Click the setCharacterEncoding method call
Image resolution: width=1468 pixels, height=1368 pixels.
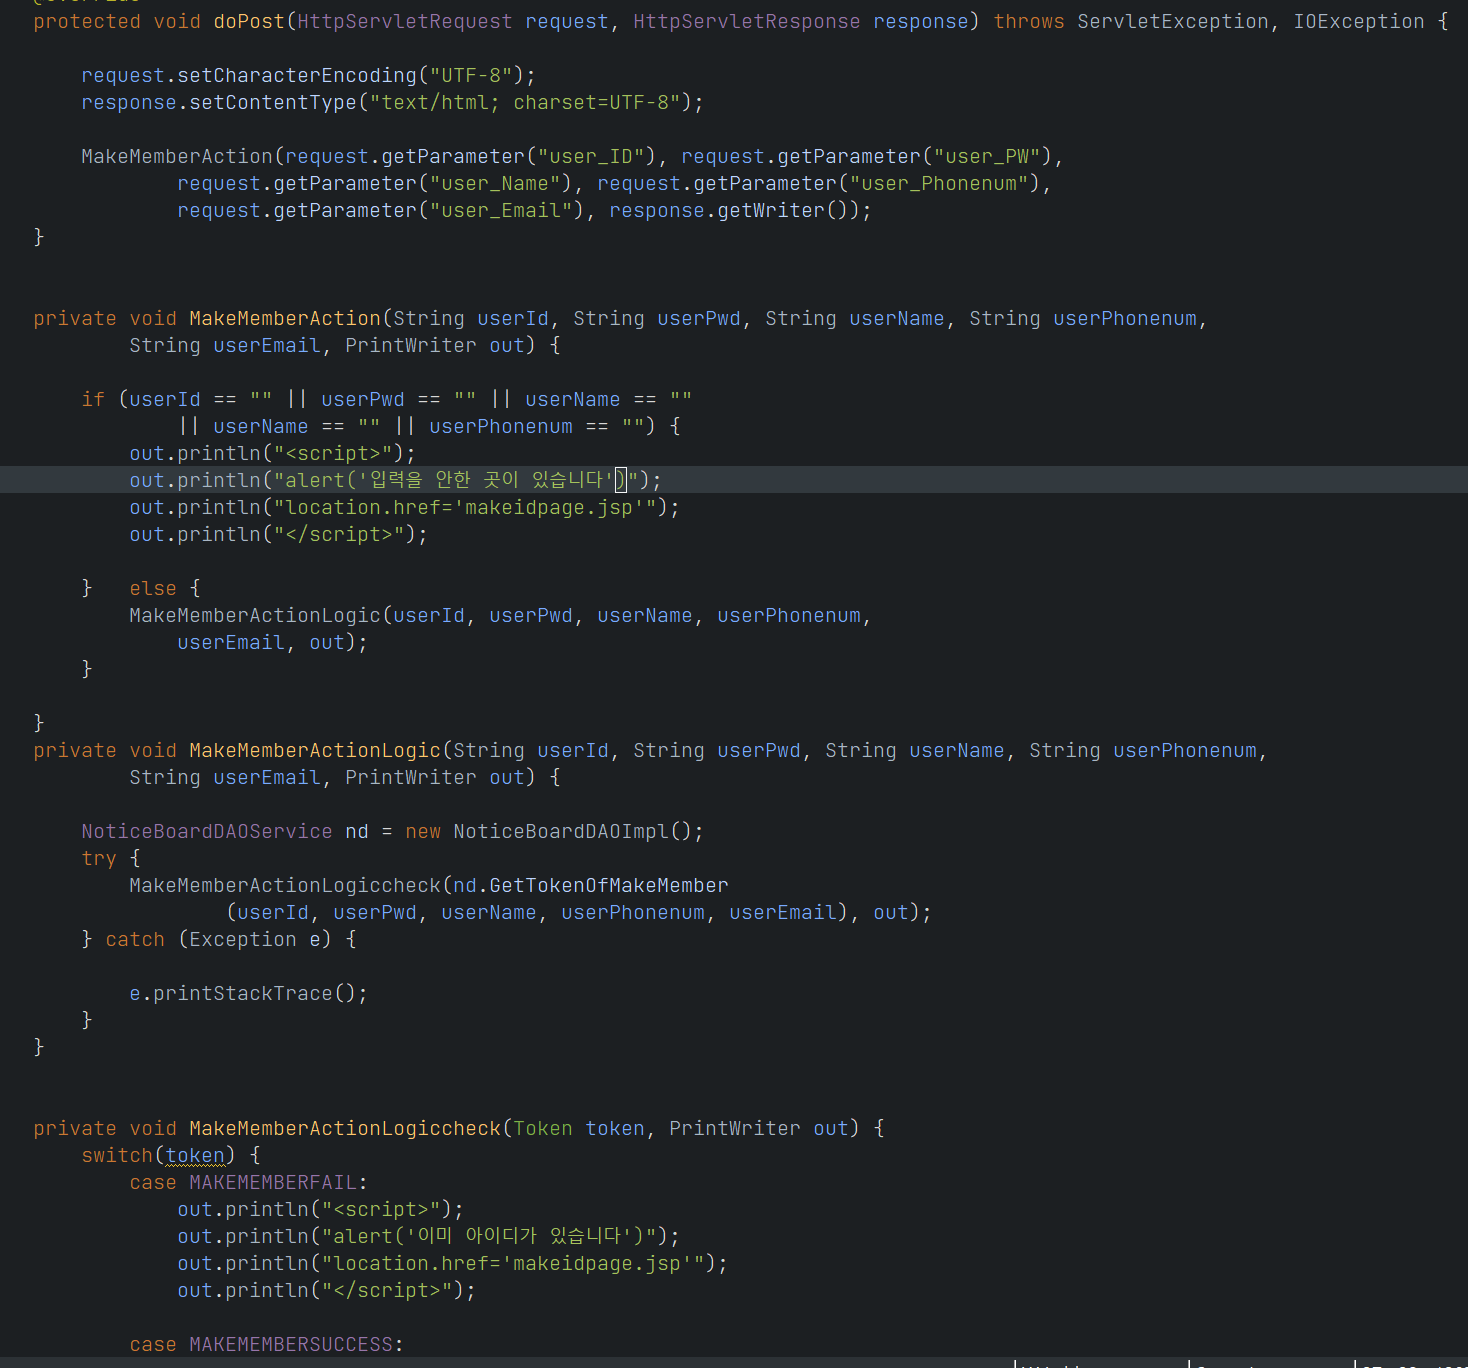coord(297,75)
